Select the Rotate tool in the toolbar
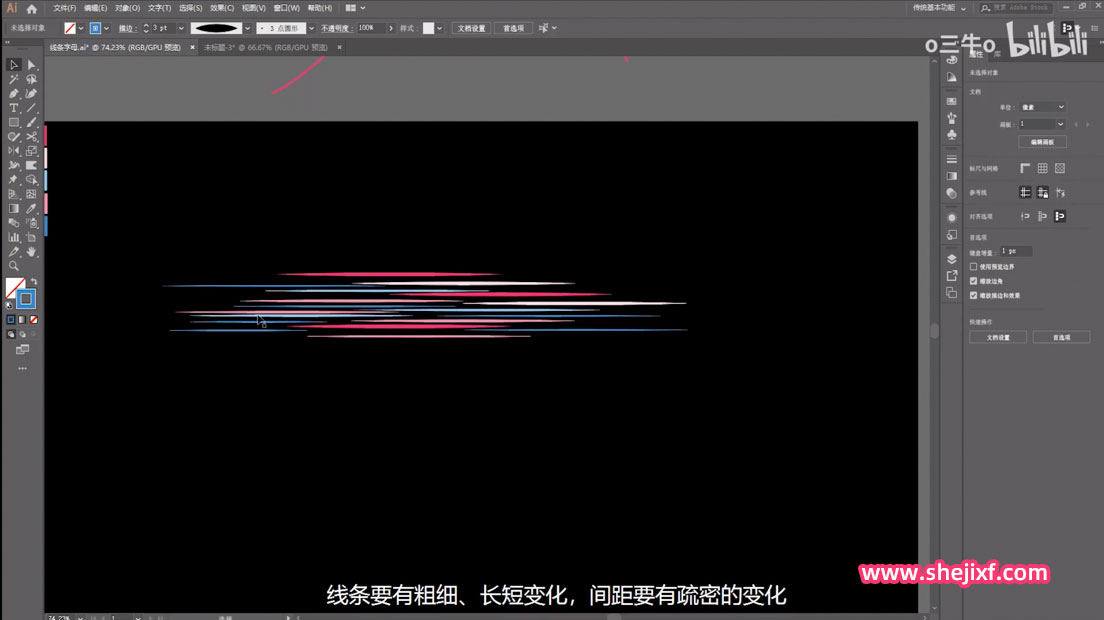The height and width of the screenshot is (620, 1104). (x=11, y=150)
